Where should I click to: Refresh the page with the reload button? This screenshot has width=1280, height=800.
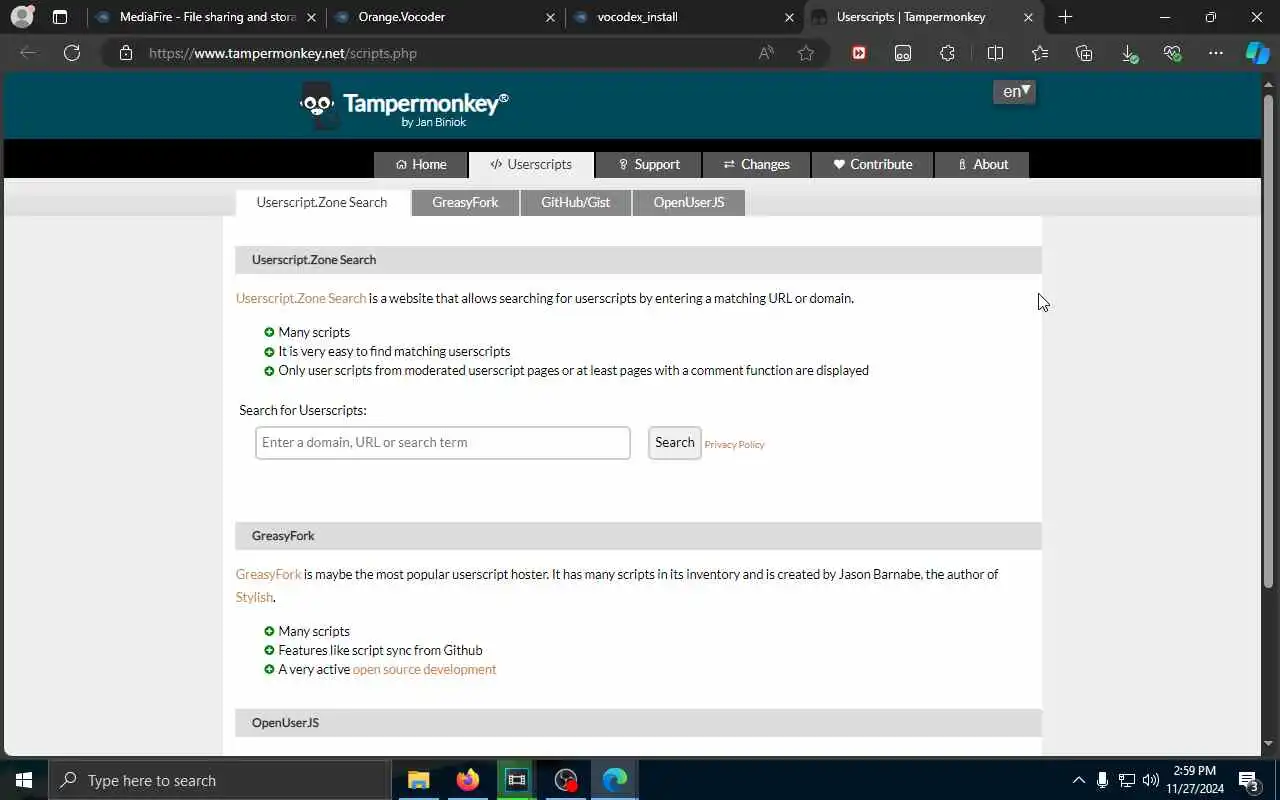point(72,53)
